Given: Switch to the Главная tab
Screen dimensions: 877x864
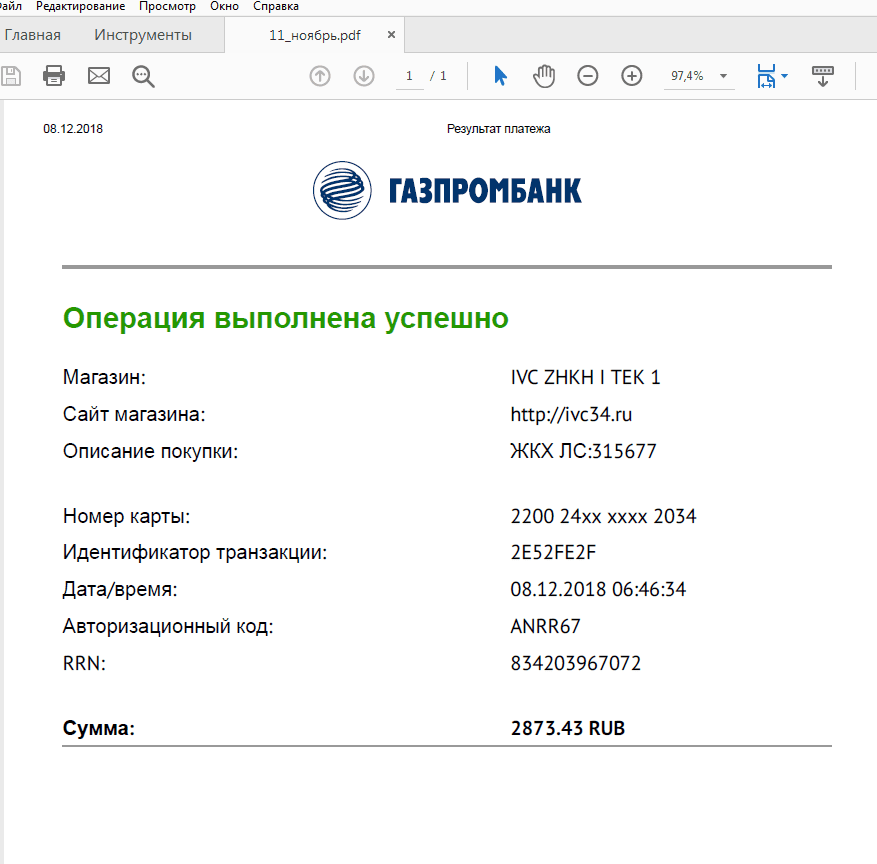Looking at the screenshot, I should coord(32,35).
